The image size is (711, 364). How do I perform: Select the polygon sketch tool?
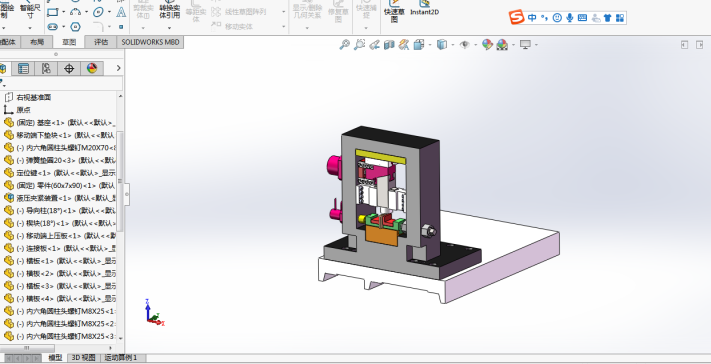point(76,27)
